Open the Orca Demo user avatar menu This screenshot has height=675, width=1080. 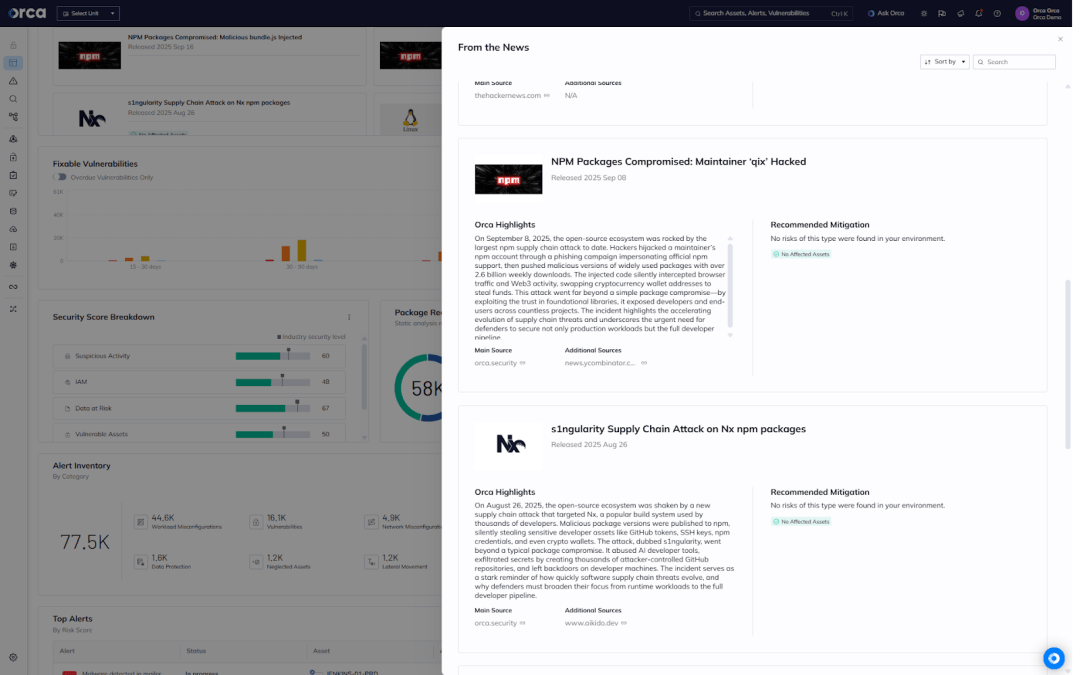pyautogui.click(x=1021, y=13)
